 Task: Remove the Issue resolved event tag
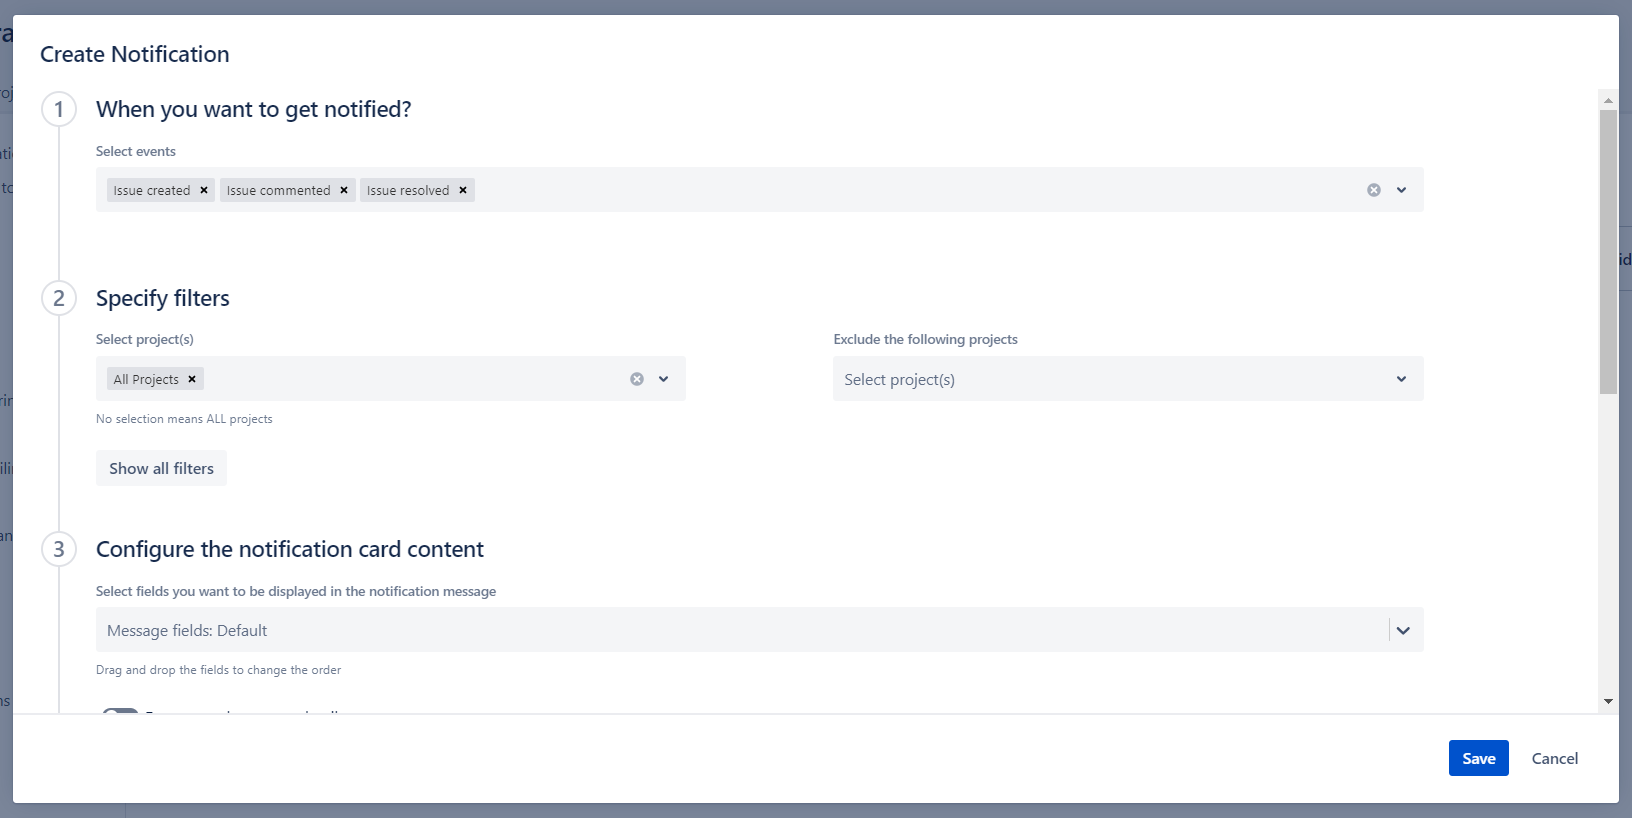[463, 190]
